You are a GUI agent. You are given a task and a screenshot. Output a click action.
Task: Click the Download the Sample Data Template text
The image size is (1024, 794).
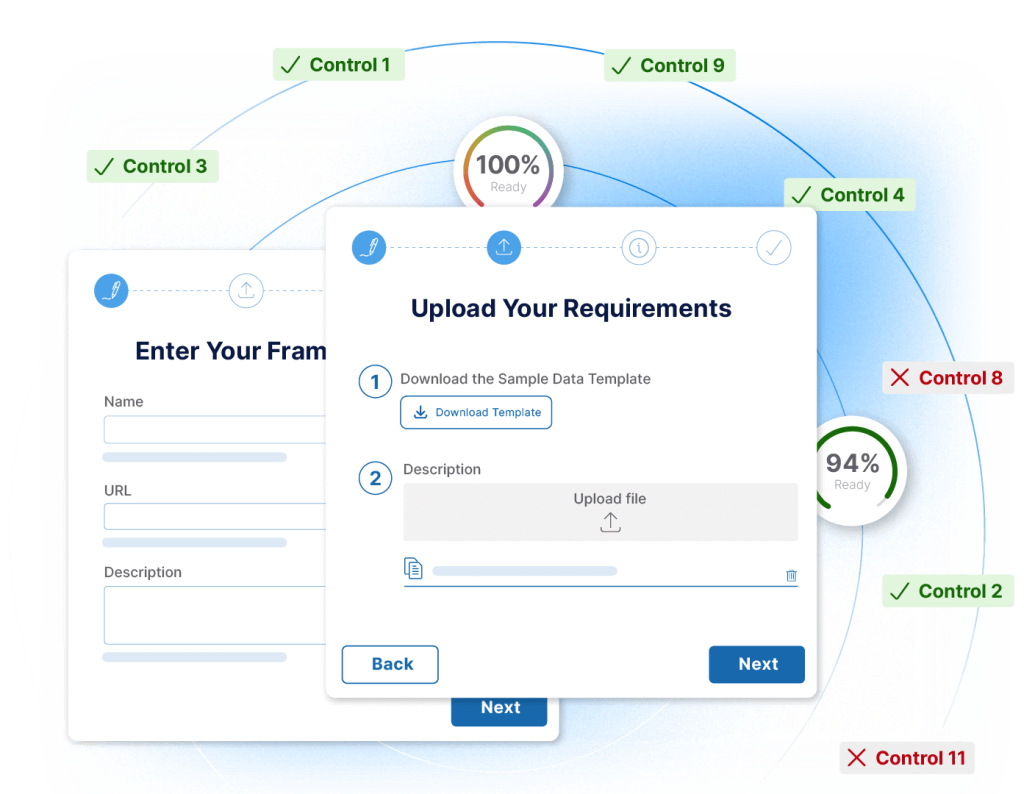point(525,379)
